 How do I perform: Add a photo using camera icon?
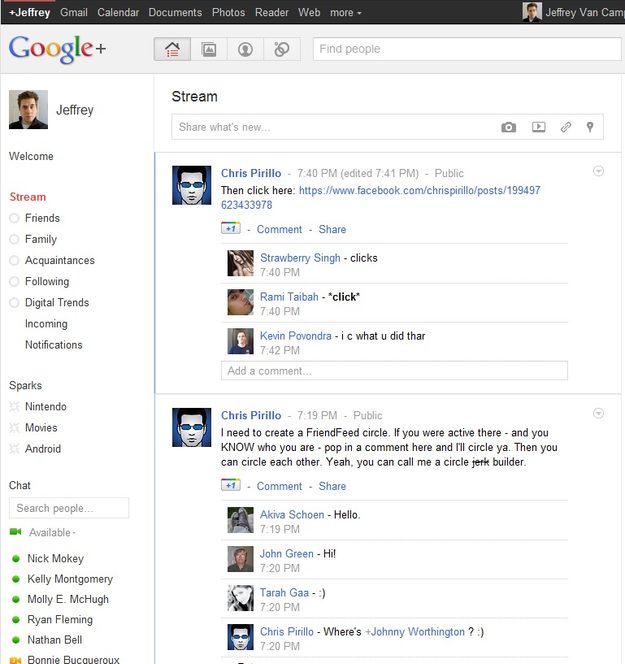509,127
